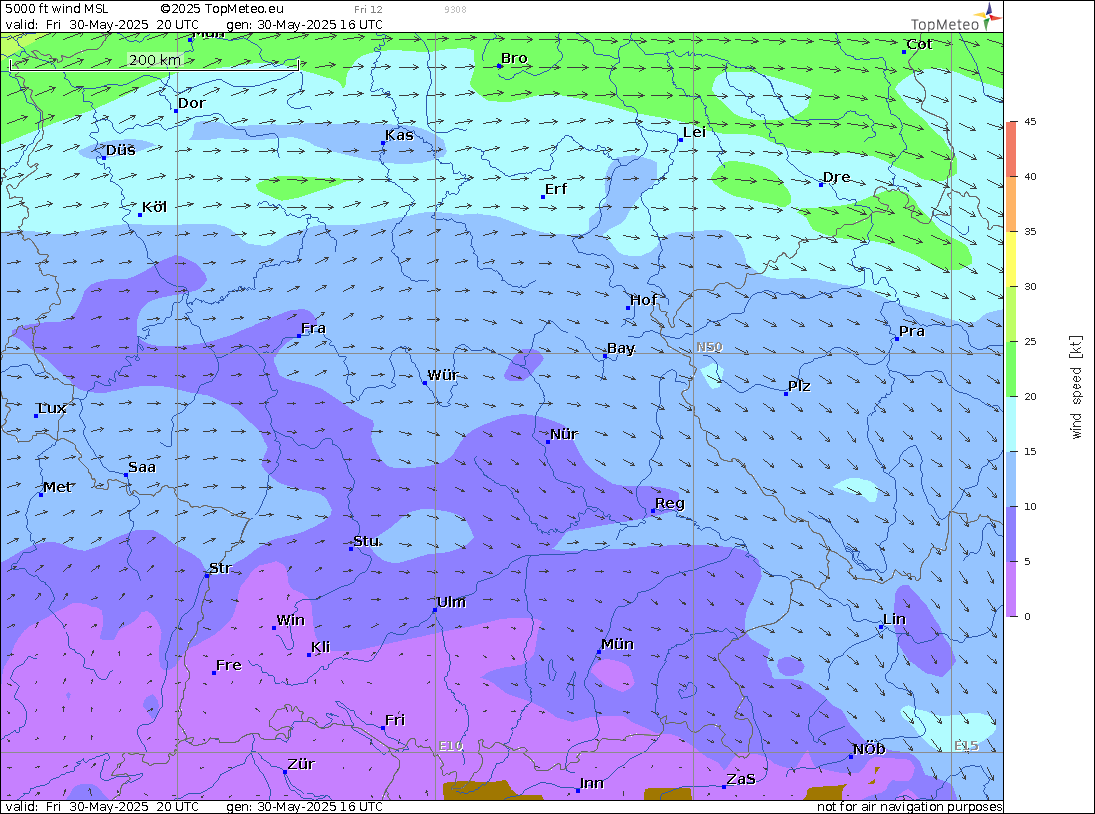Open the ©2025 TopMeteo.eu copyright link

pos(222,9)
